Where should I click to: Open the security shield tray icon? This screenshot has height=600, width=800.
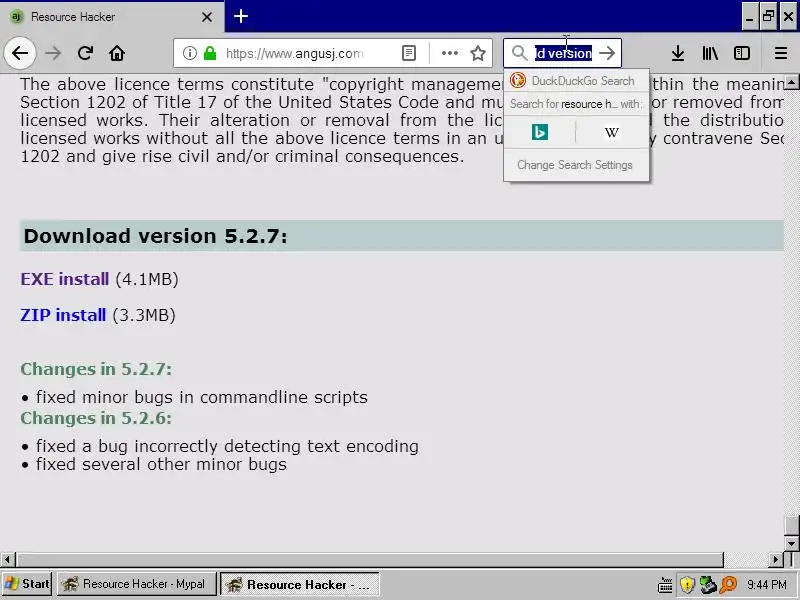tap(687, 585)
